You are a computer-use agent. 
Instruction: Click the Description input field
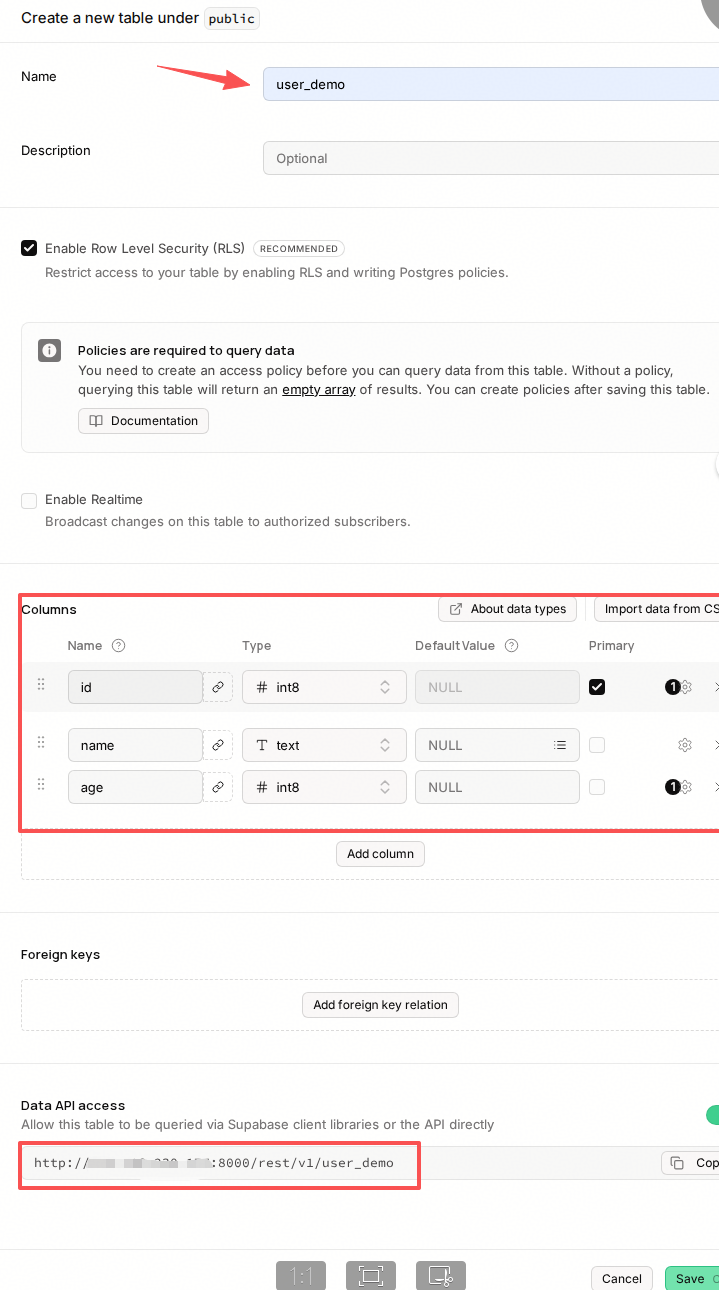pyautogui.click(x=491, y=158)
